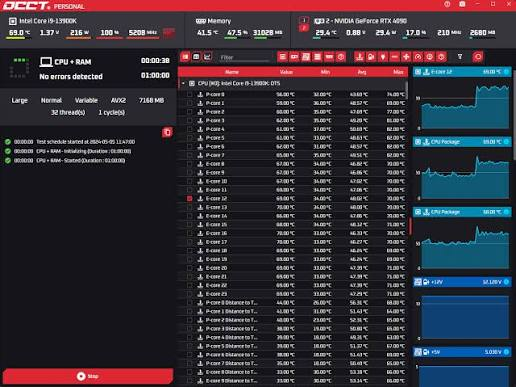This screenshot has height=387, width=516.
Task: Click the Memory module icon
Action: pyautogui.click(x=200, y=21)
